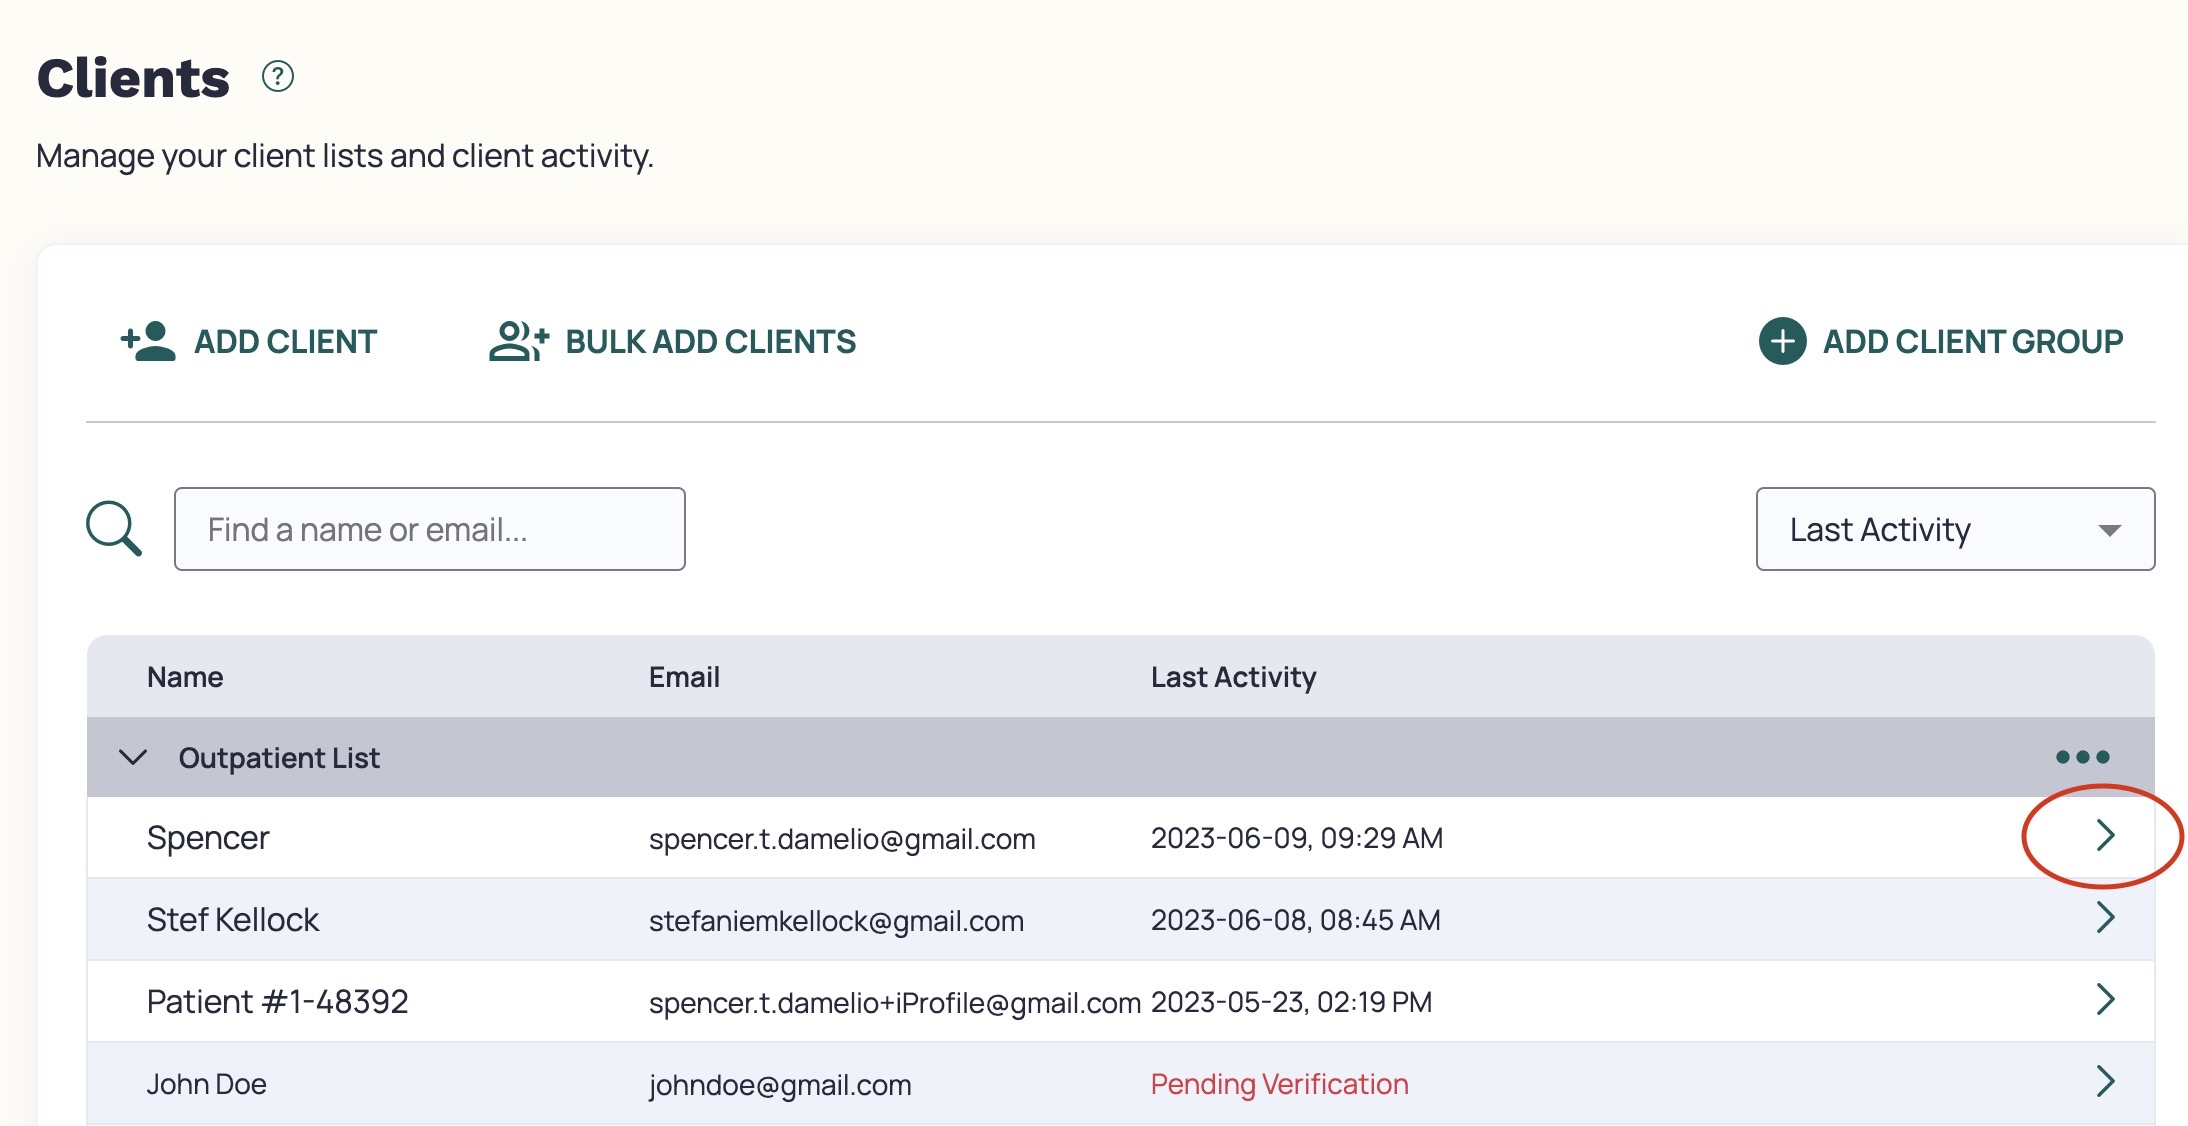Click the plus icon for Add Client Group

click(x=1782, y=342)
